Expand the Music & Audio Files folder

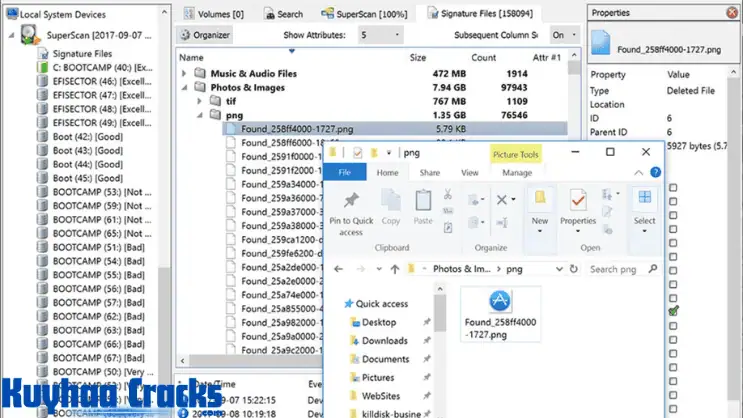(x=184, y=73)
